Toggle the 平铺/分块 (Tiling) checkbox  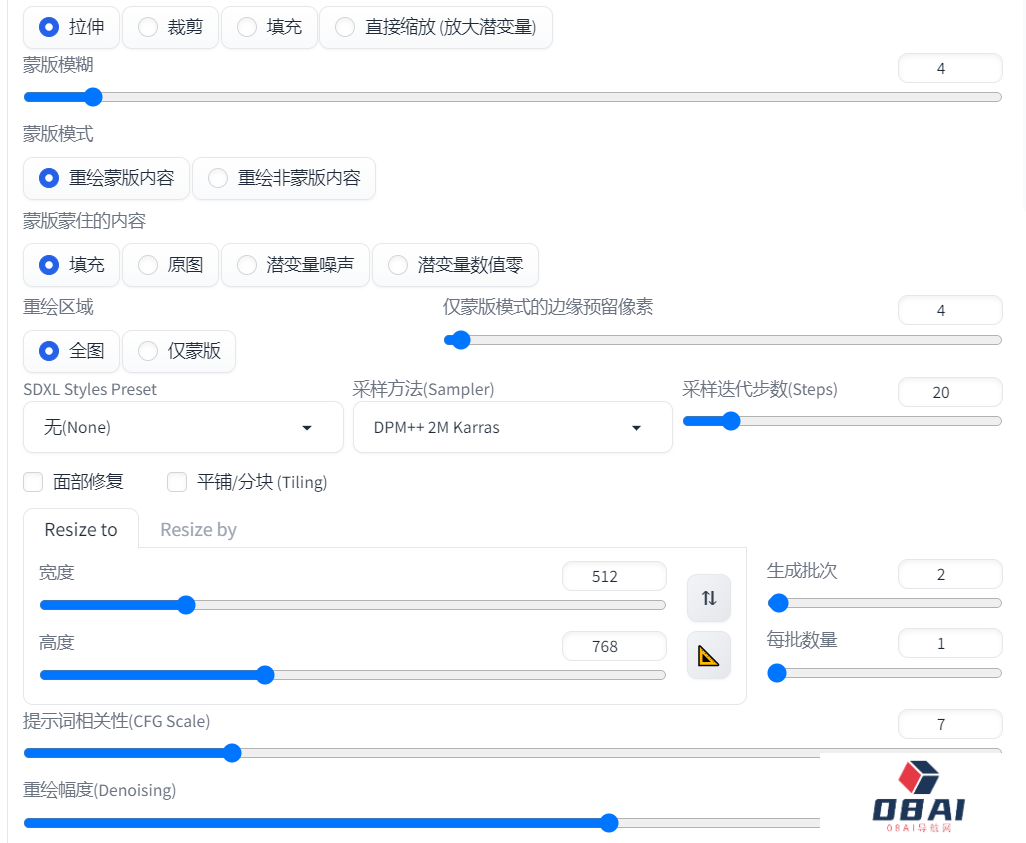tap(178, 482)
